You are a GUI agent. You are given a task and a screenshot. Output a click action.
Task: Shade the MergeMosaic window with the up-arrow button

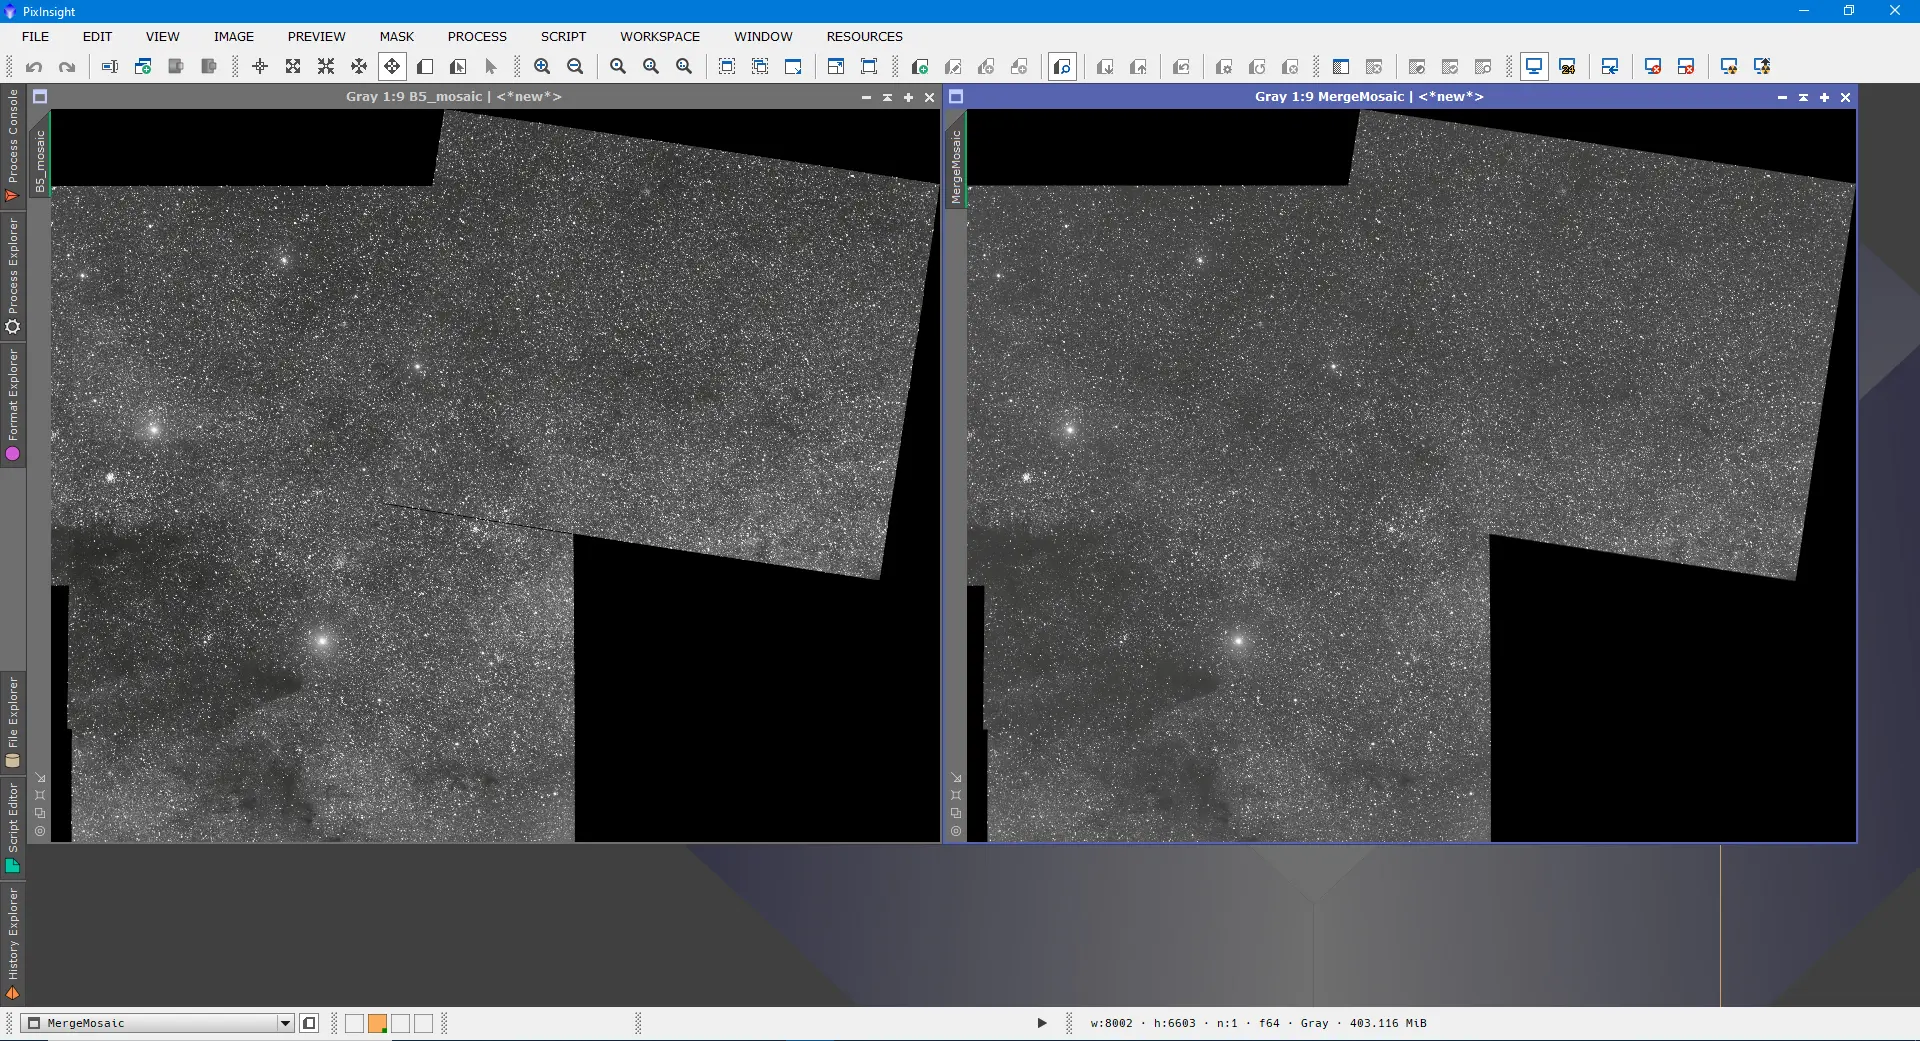(x=1803, y=97)
